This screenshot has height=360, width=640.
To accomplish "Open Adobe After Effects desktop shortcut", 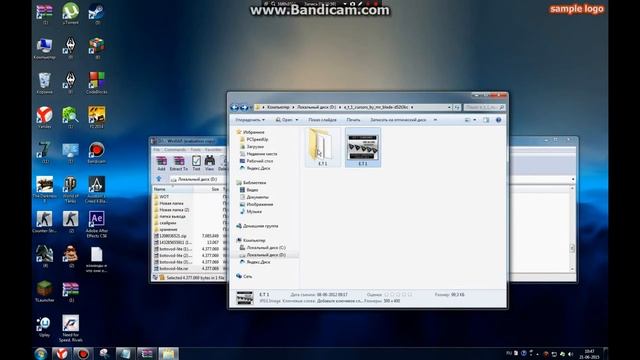I will click(97, 224).
